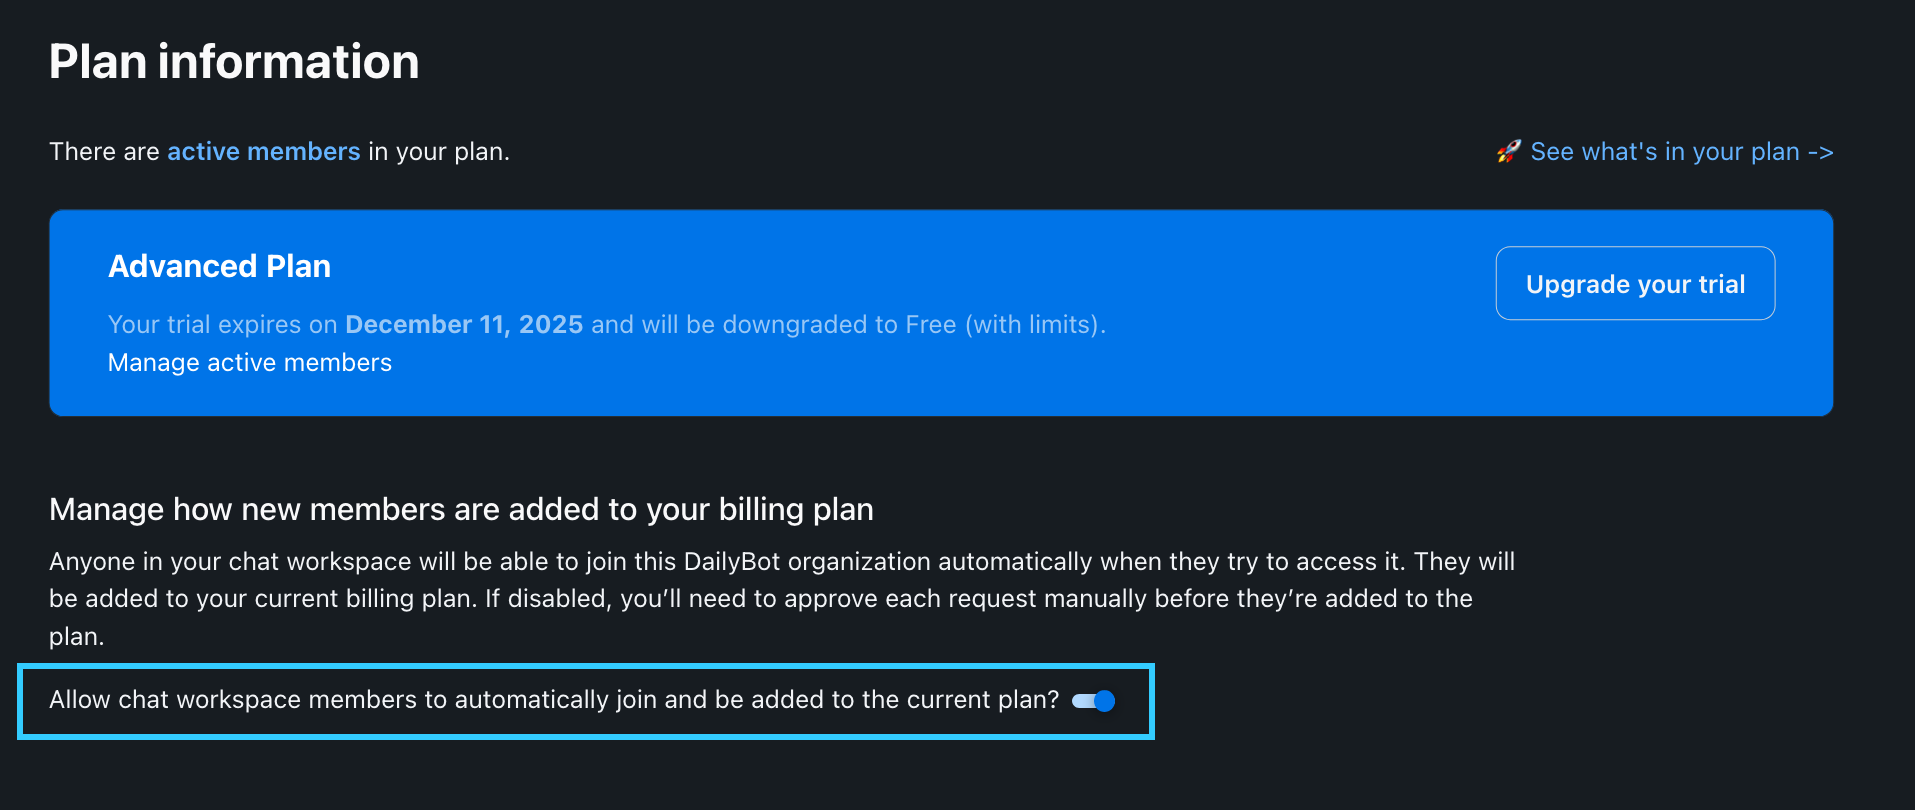1915x810 pixels.
Task: Click the "There are" text before members link
Action: click(x=104, y=152)
